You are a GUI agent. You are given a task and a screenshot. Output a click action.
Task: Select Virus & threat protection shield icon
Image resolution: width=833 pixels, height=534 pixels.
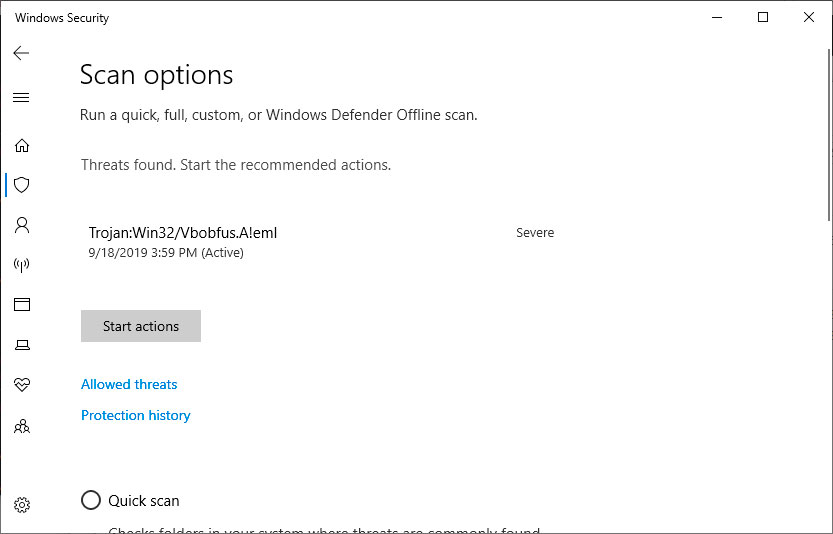pos(21,185)
